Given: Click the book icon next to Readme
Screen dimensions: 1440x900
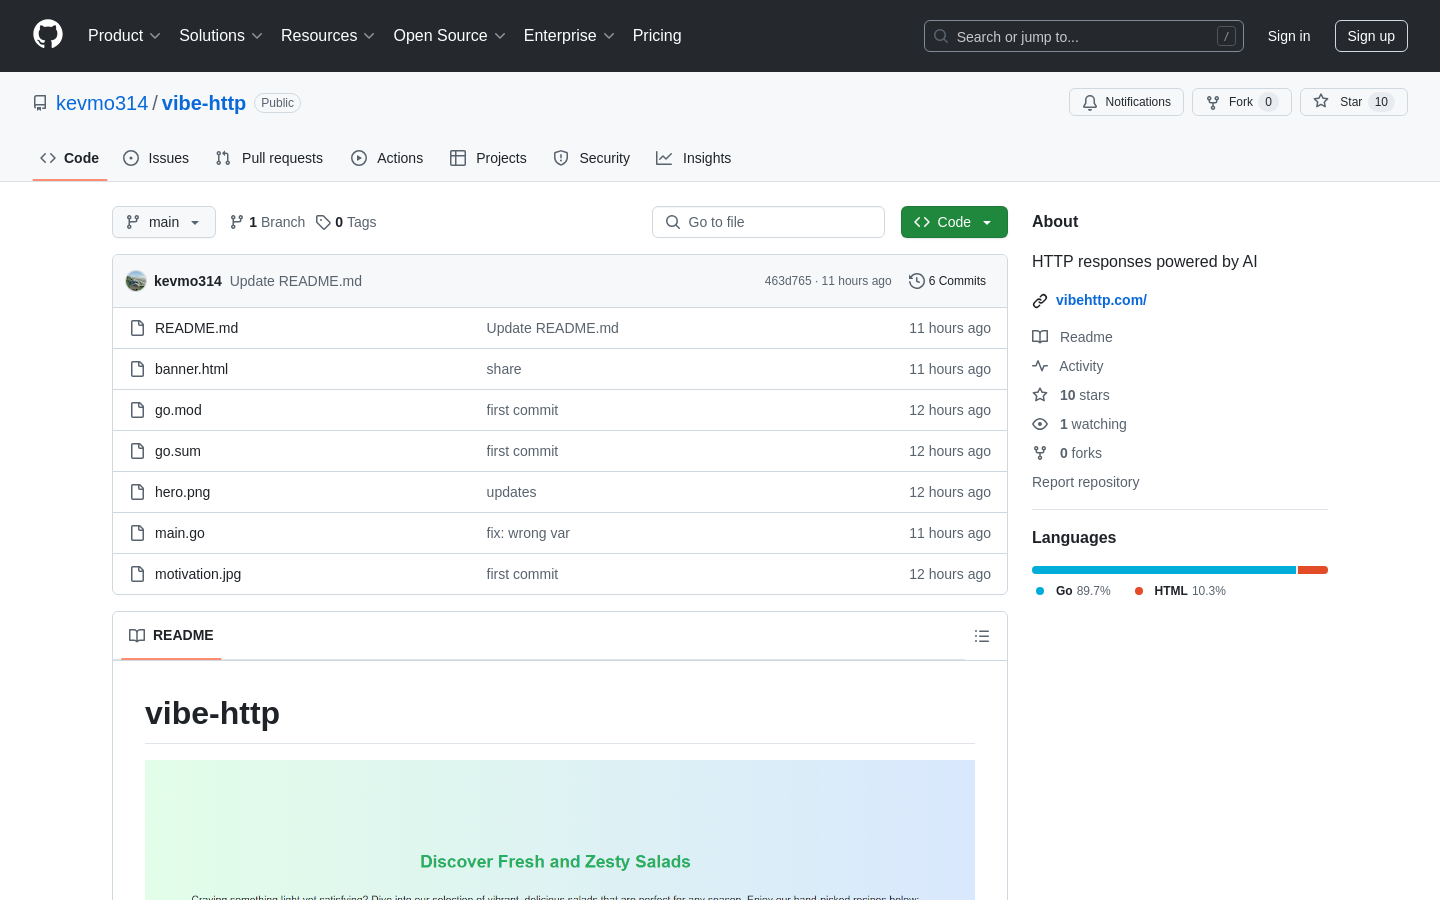Looking at the screenshot, I should point(1040,337).
